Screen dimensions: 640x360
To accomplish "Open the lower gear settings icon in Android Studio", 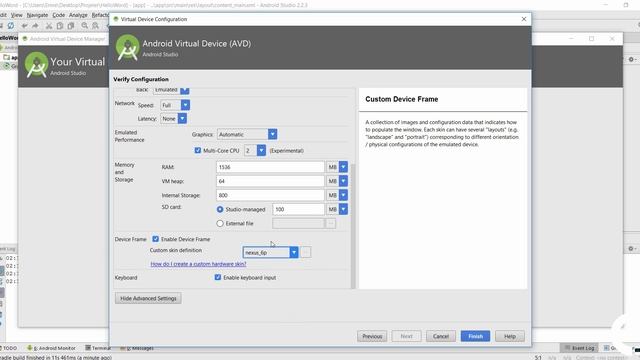I will [631, 249].
